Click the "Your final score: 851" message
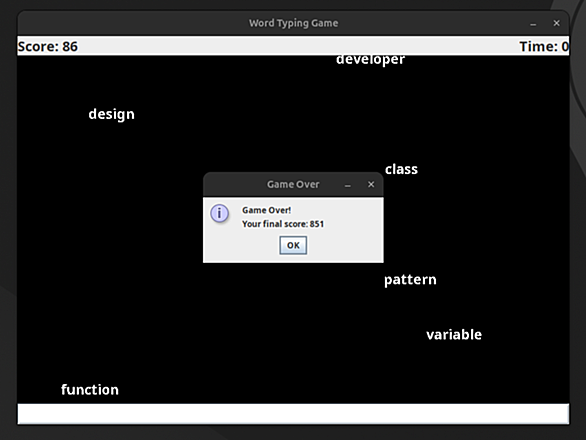 [x=283, y=224]
